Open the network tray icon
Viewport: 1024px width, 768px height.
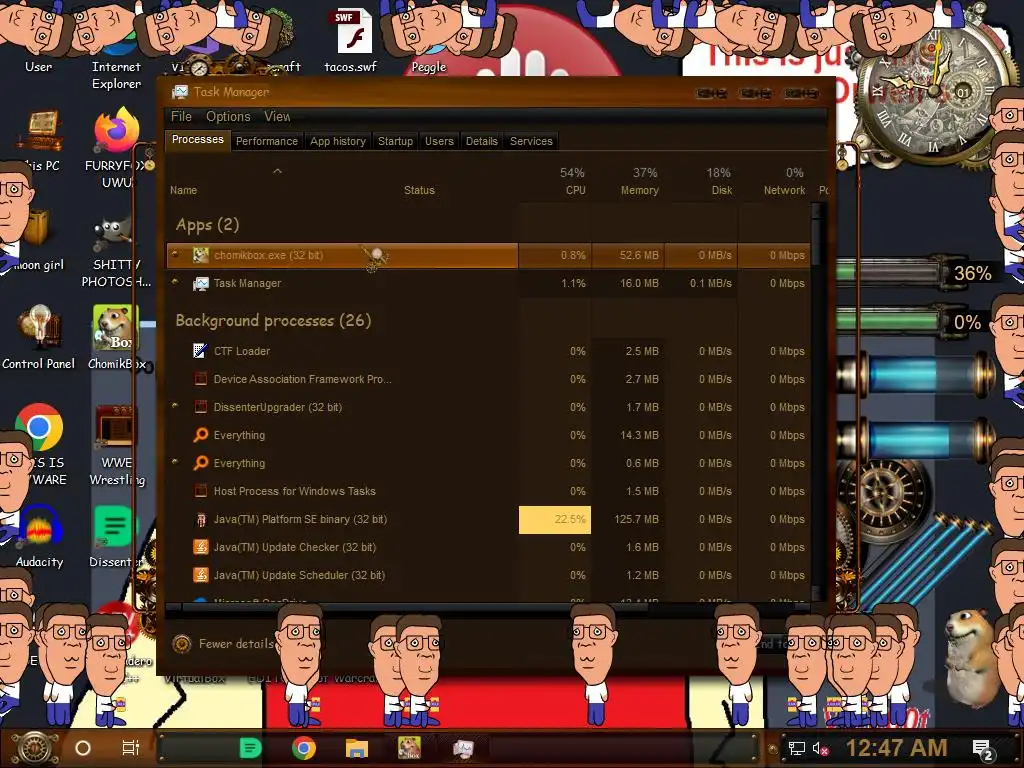(797, 749)
